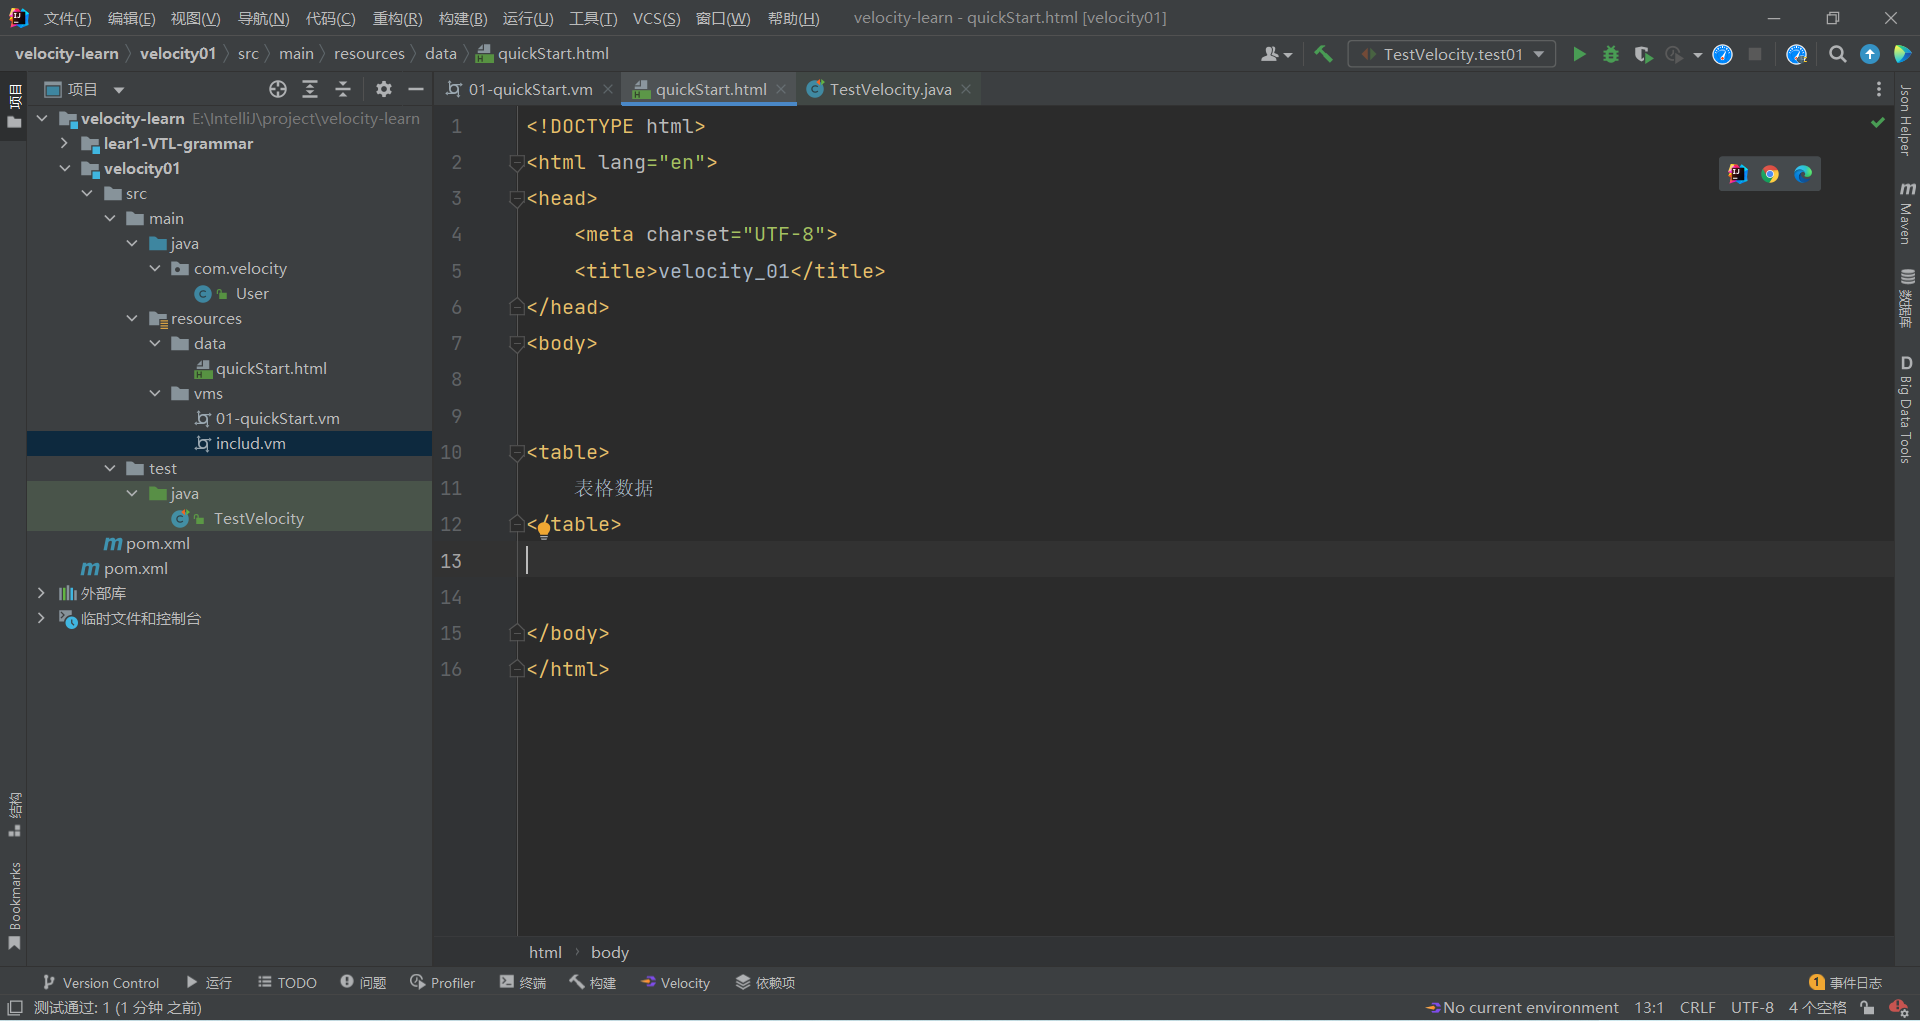This screenshot has width=1920, height=1021.
Task: Open 终端 terminal tool window
Action: pyautogui.click(x=522, y=983)
